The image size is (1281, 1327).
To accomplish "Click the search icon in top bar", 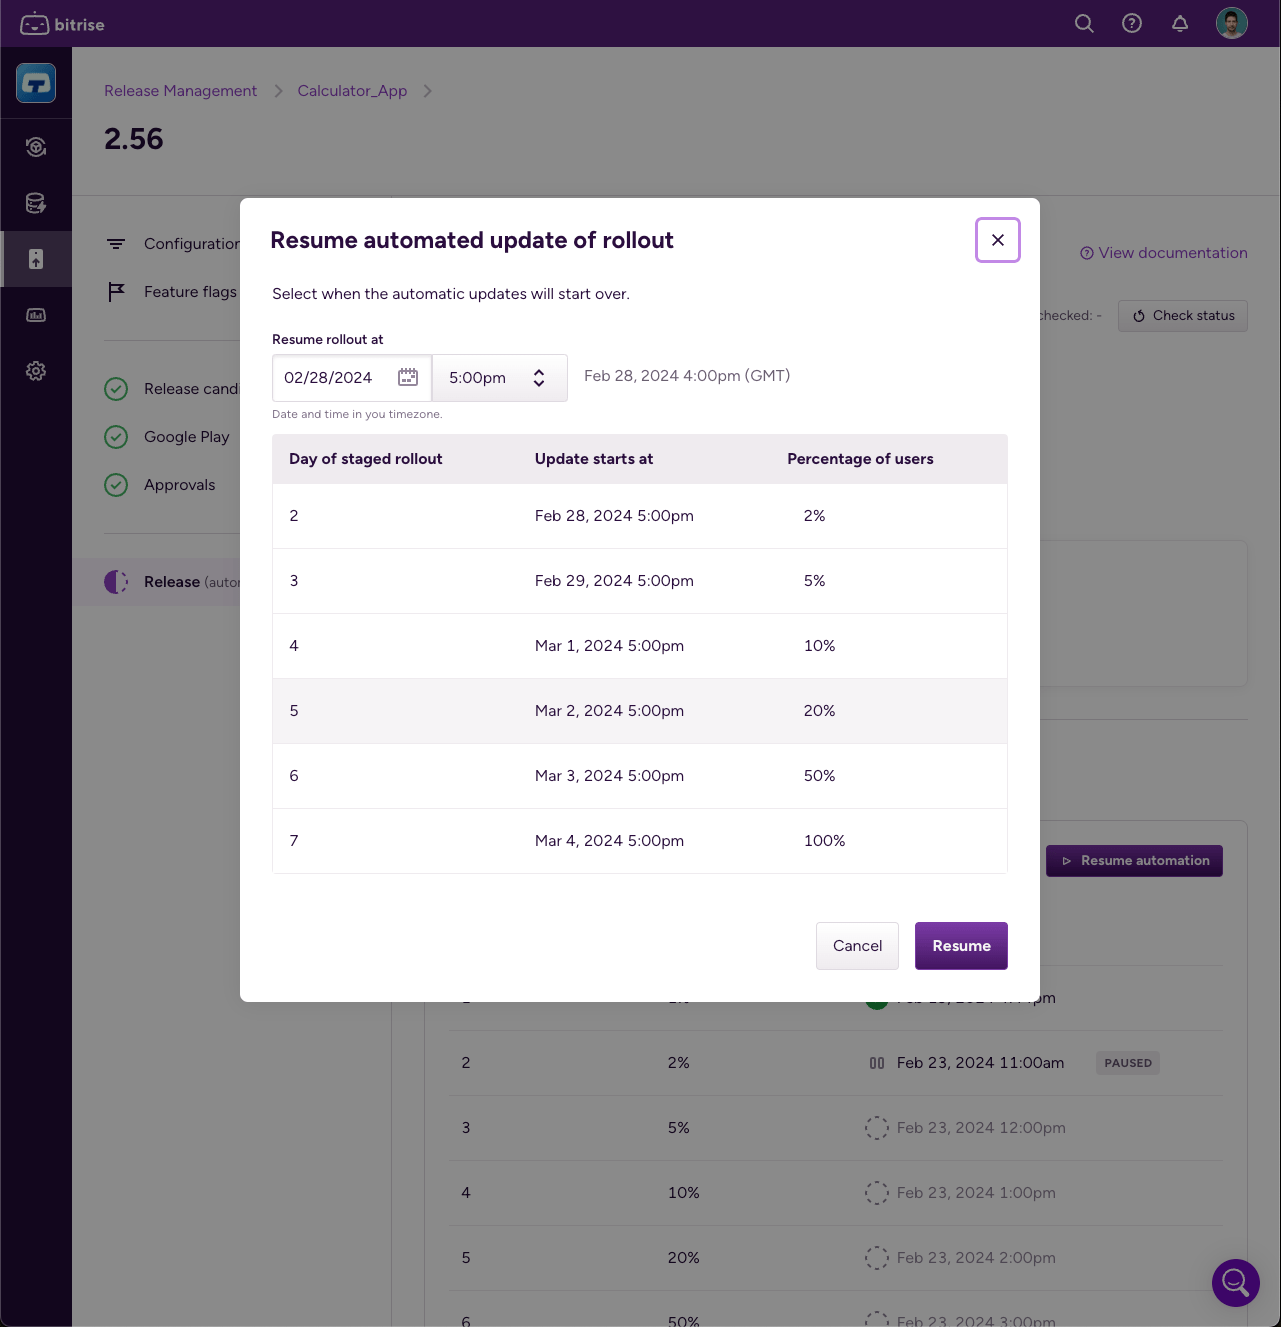I will click(1084, 23).
